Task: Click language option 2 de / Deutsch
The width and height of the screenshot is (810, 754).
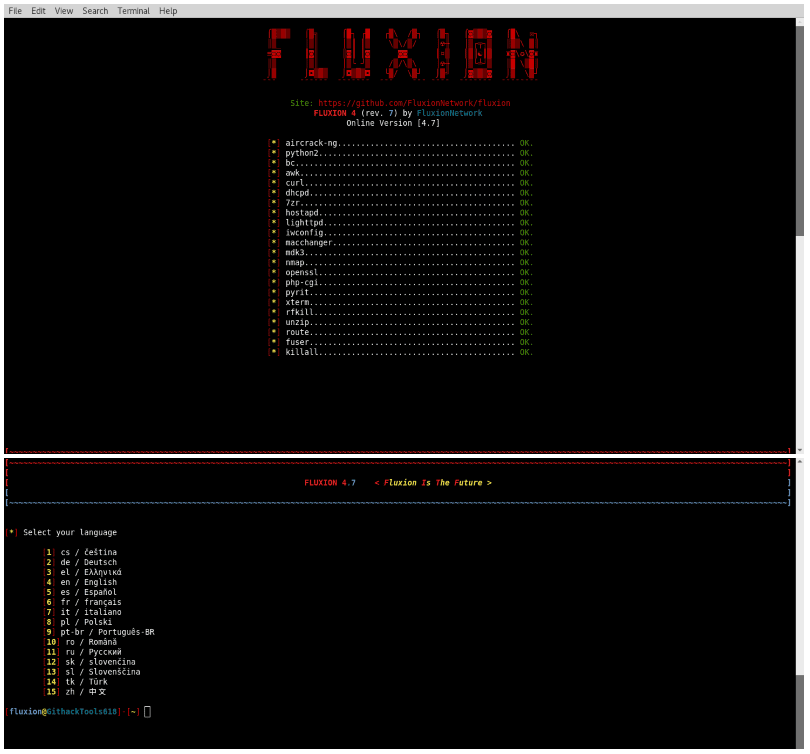Action: [x=81, y=562]
